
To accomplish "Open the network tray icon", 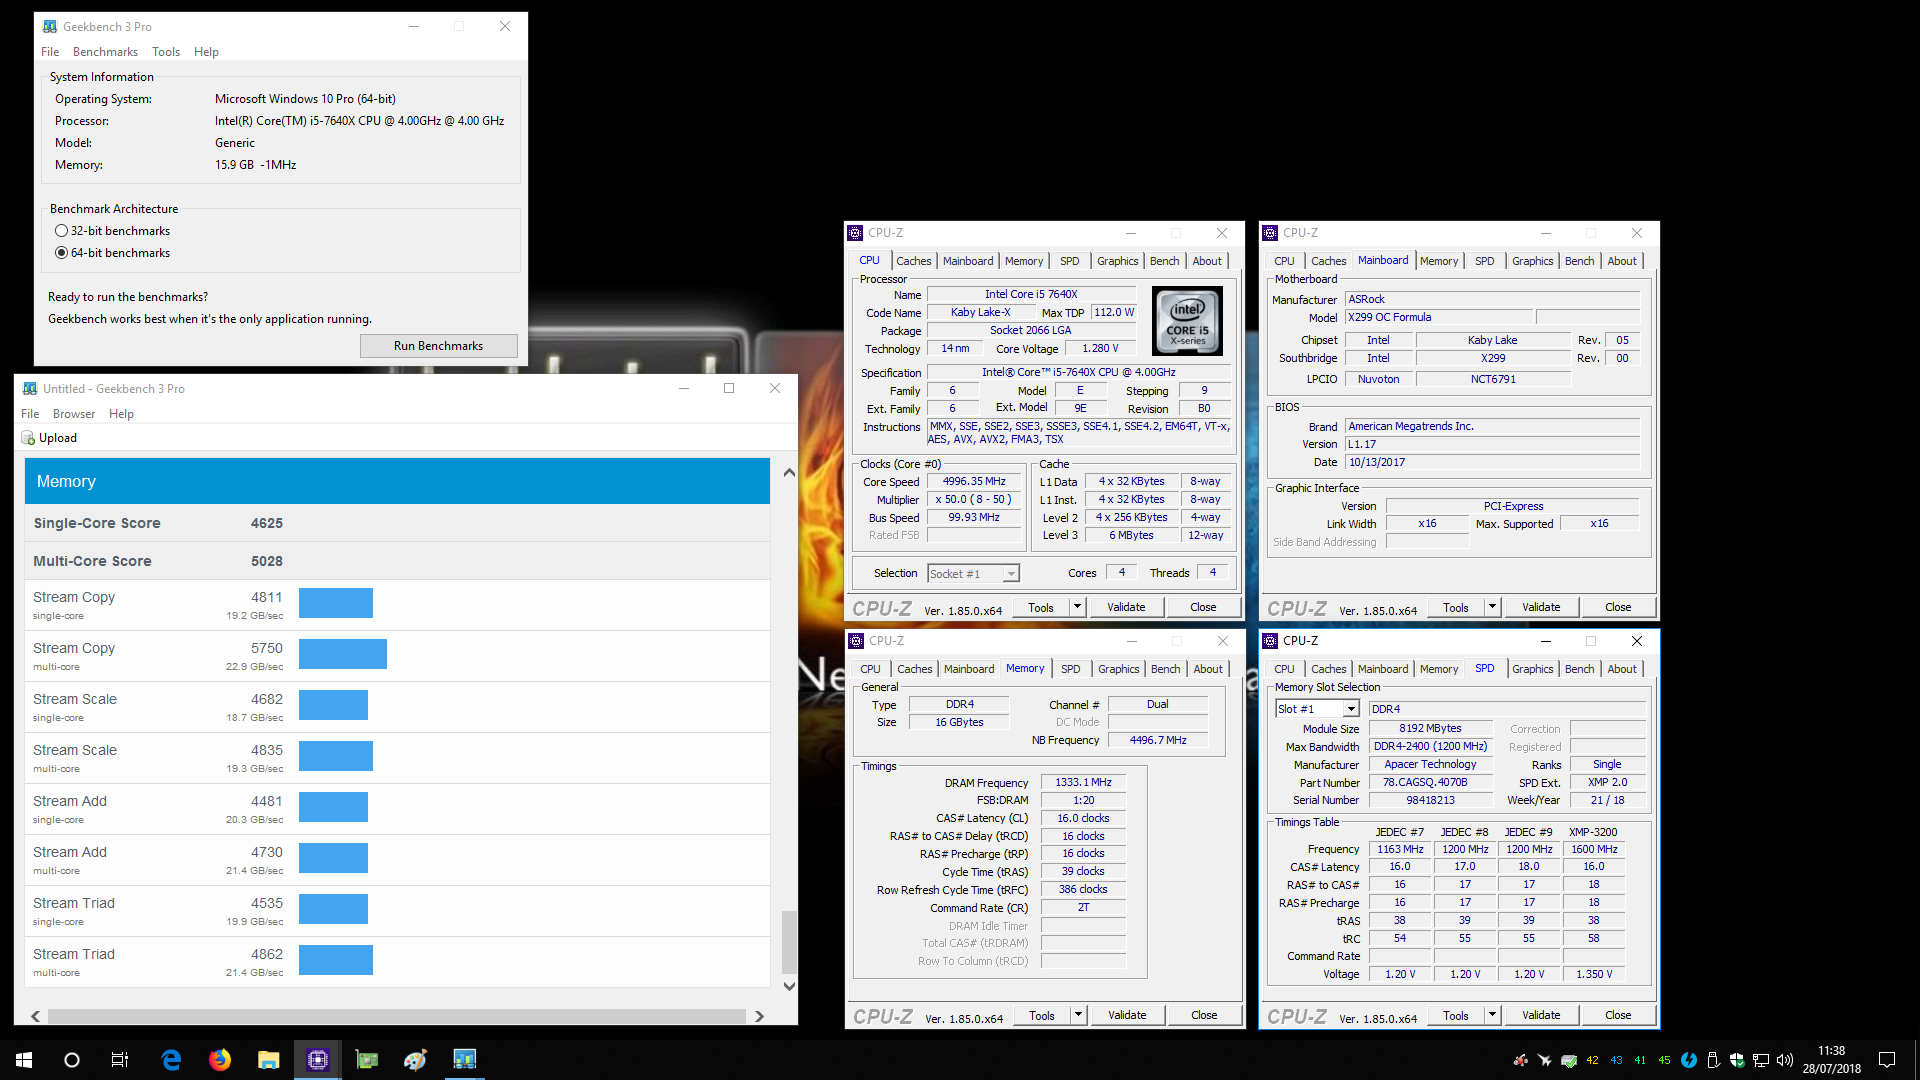I will [1761, 1060].
